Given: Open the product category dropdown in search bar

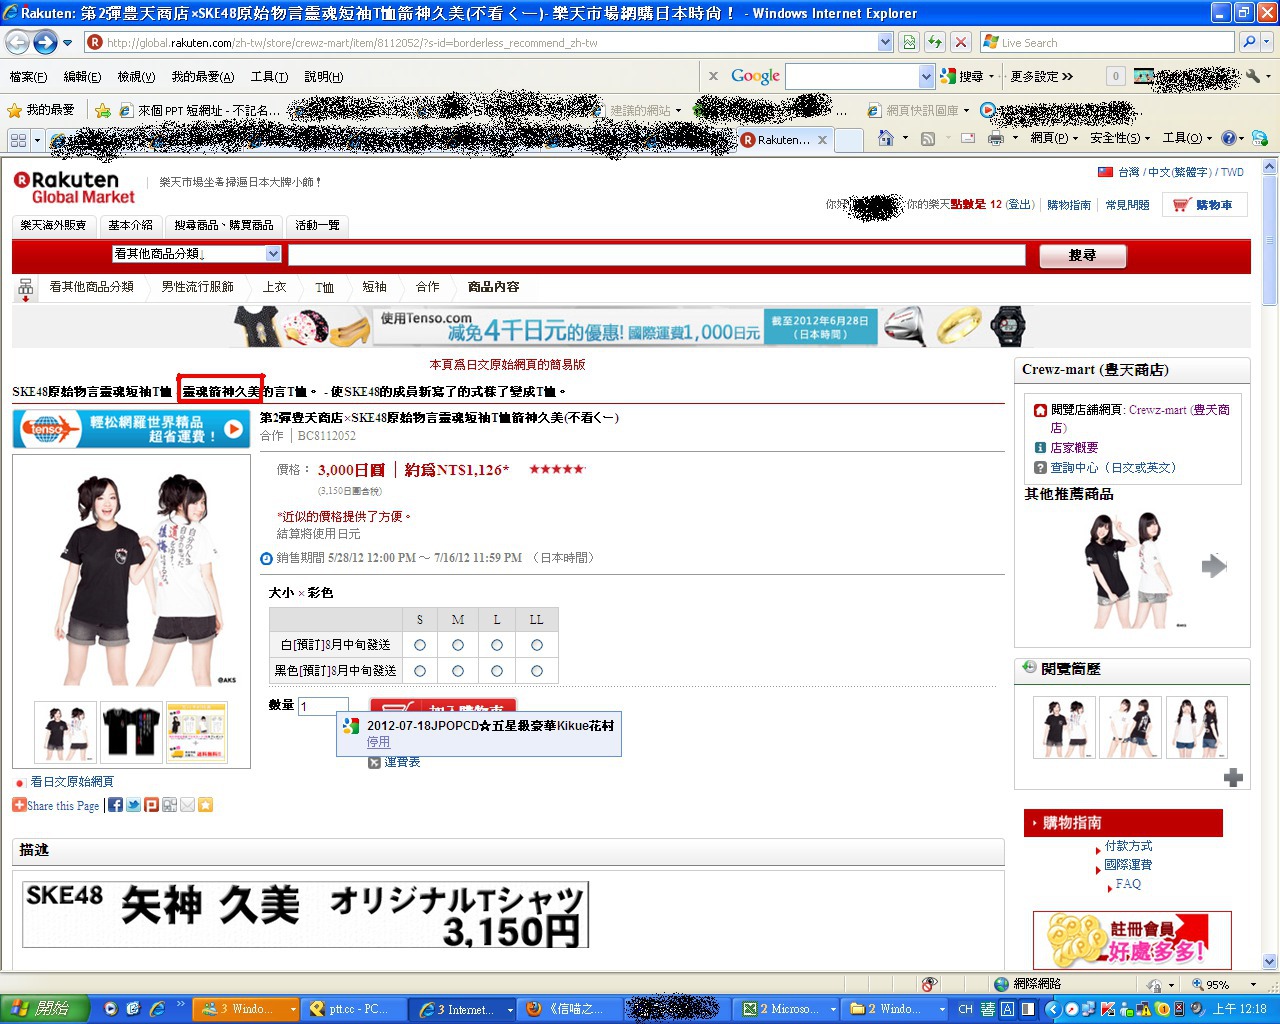Looking at the screenshot, I should point(273,254).
